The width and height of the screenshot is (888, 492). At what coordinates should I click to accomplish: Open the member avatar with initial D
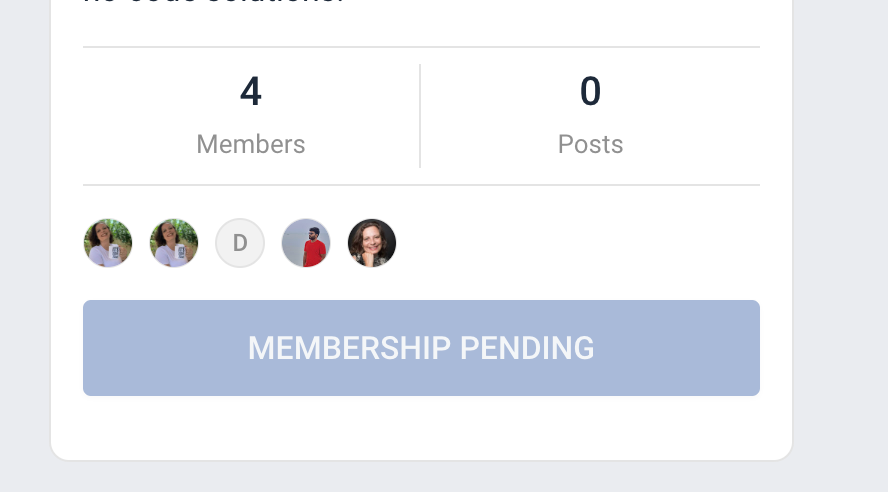(240, 243)
